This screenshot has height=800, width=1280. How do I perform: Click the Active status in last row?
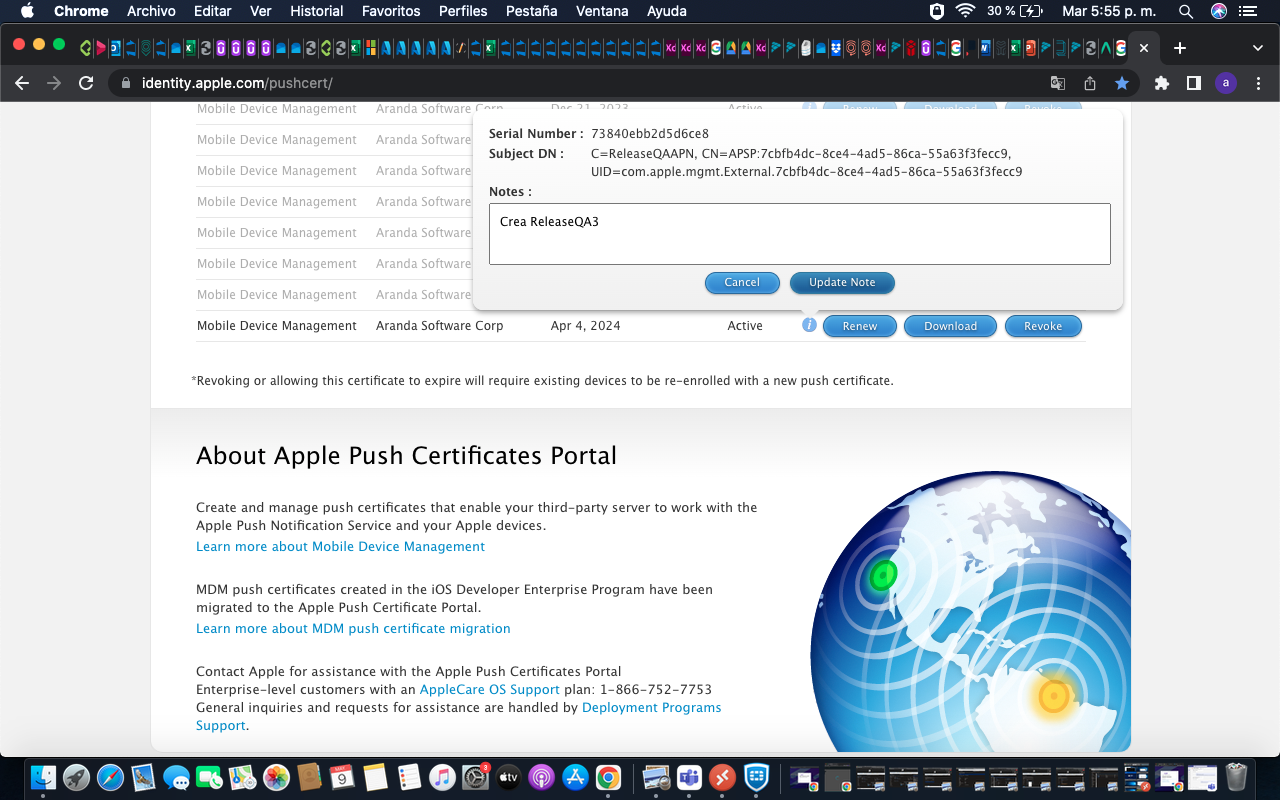pyautogui.click(x=745, y=326)
